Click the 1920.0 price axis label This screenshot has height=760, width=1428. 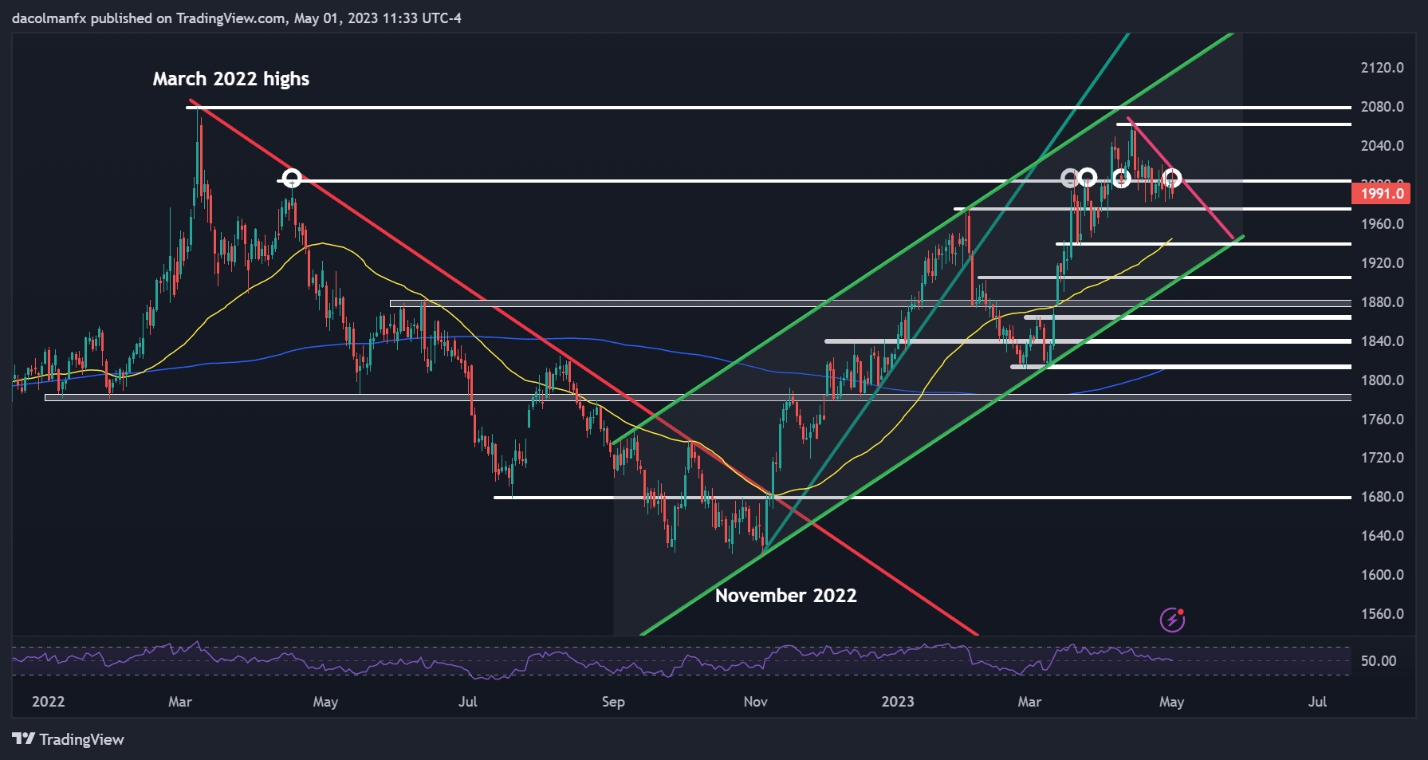[1384, 263]
